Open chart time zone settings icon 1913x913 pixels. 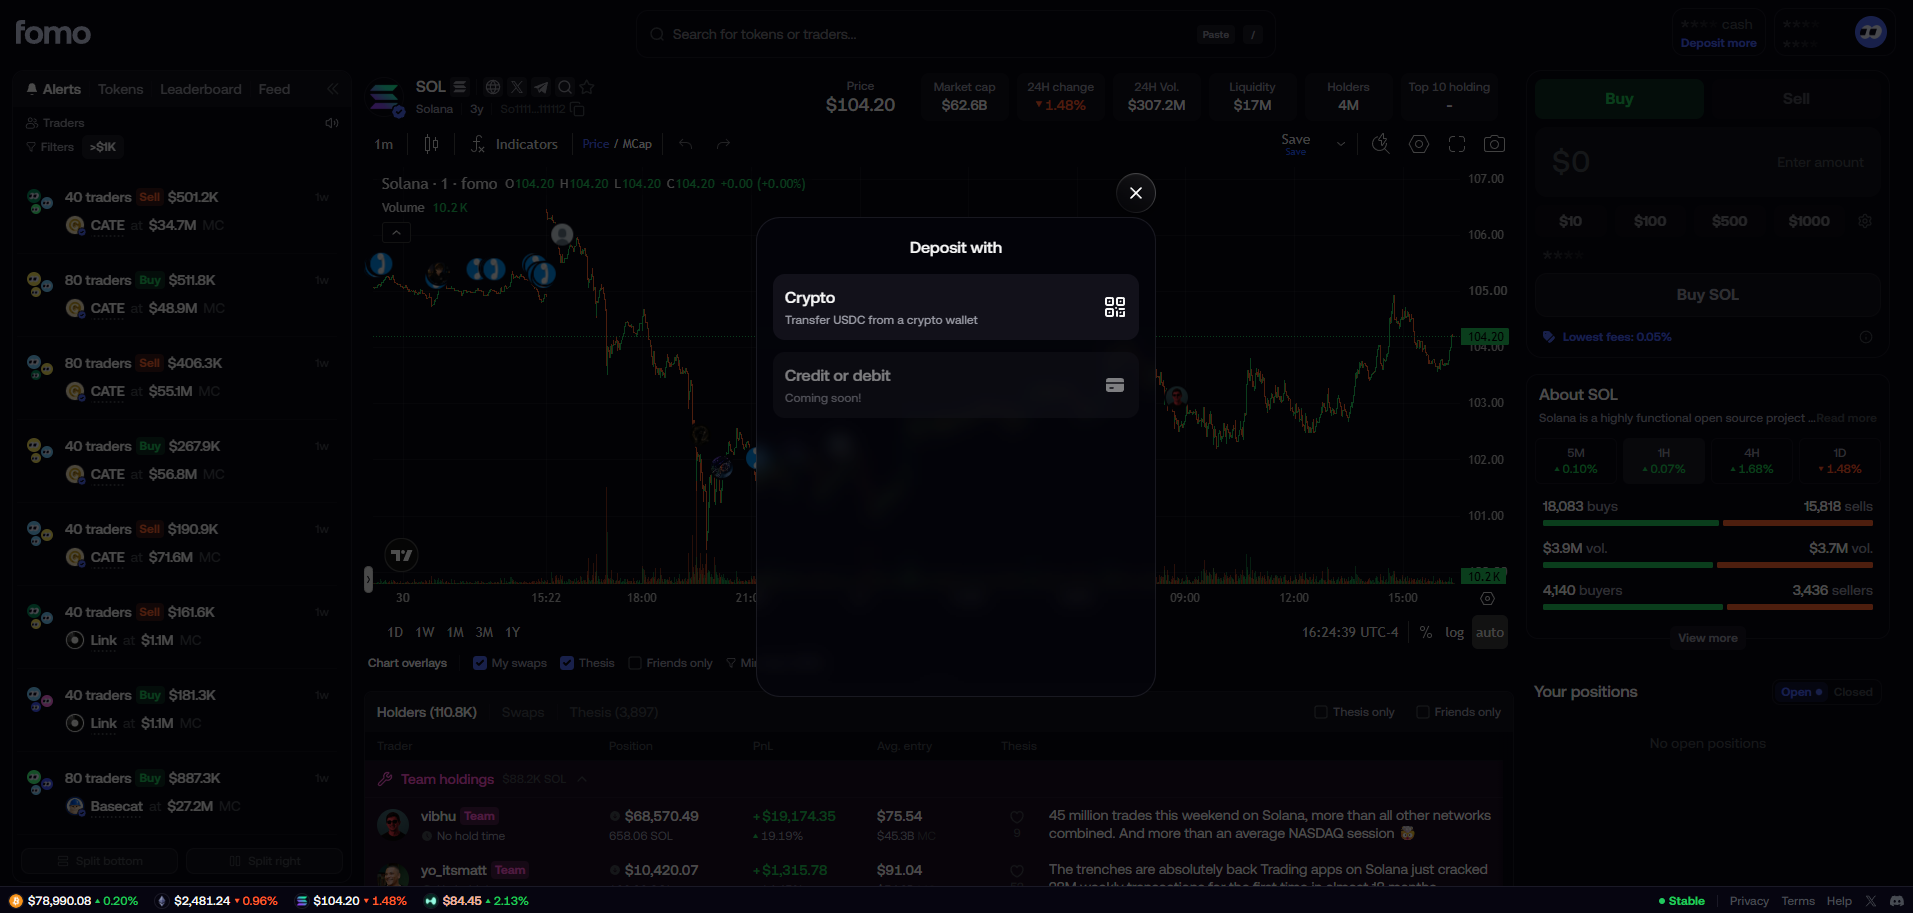(x=1487, y=598)
